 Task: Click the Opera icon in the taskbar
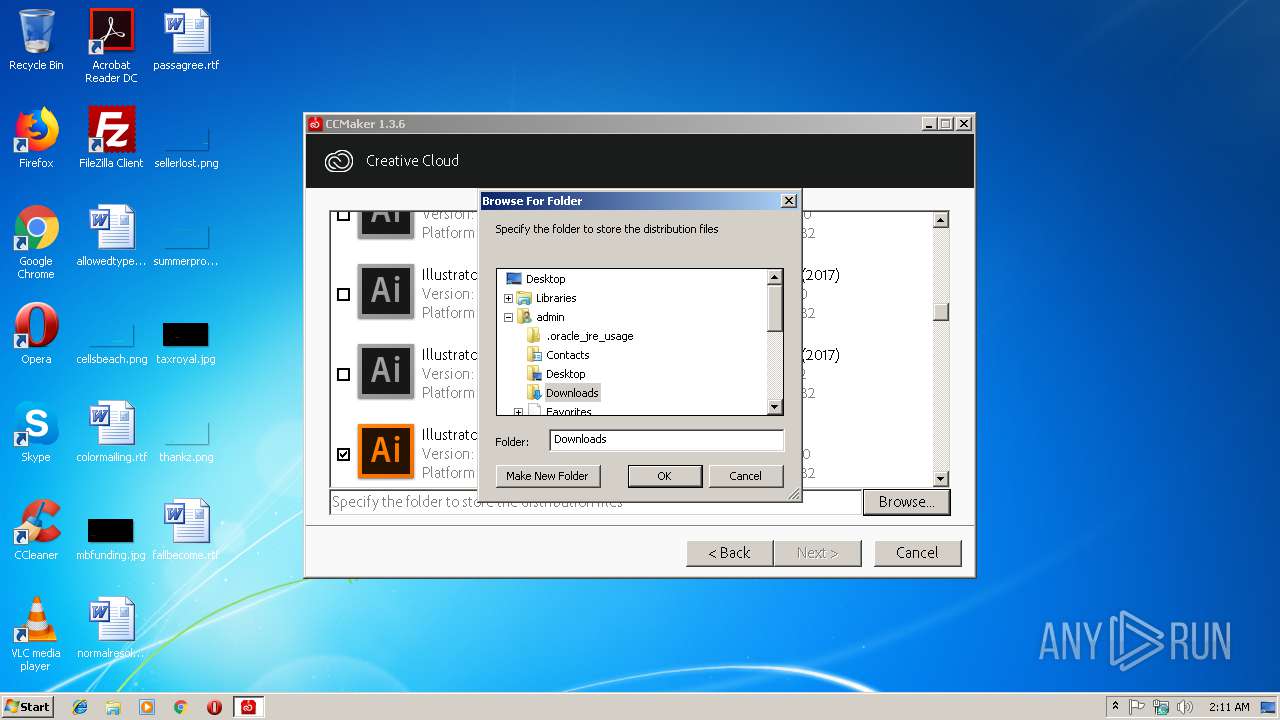click(x=214, y=707)
